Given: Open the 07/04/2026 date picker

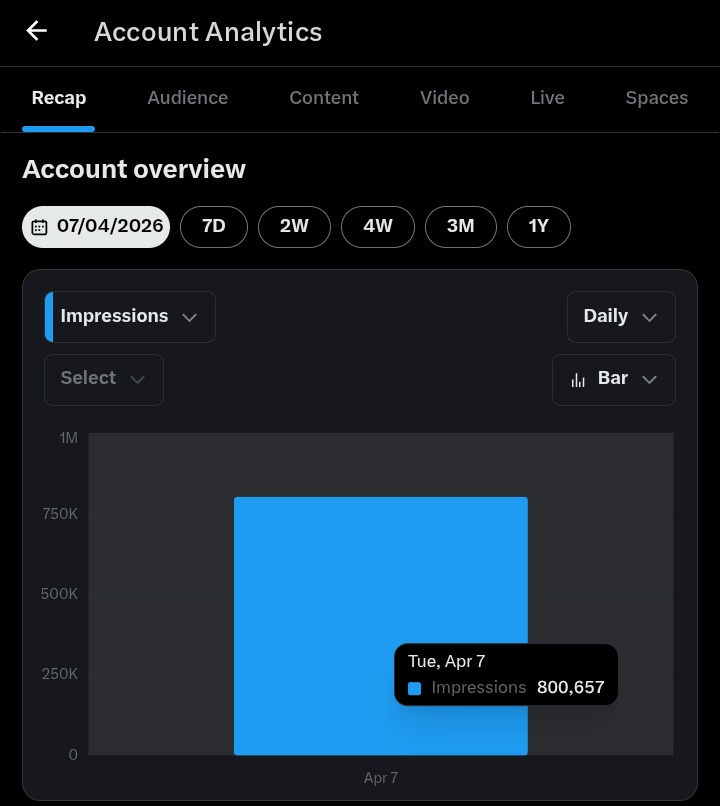Looking at the screenshot, I should [x=96, y=227].
